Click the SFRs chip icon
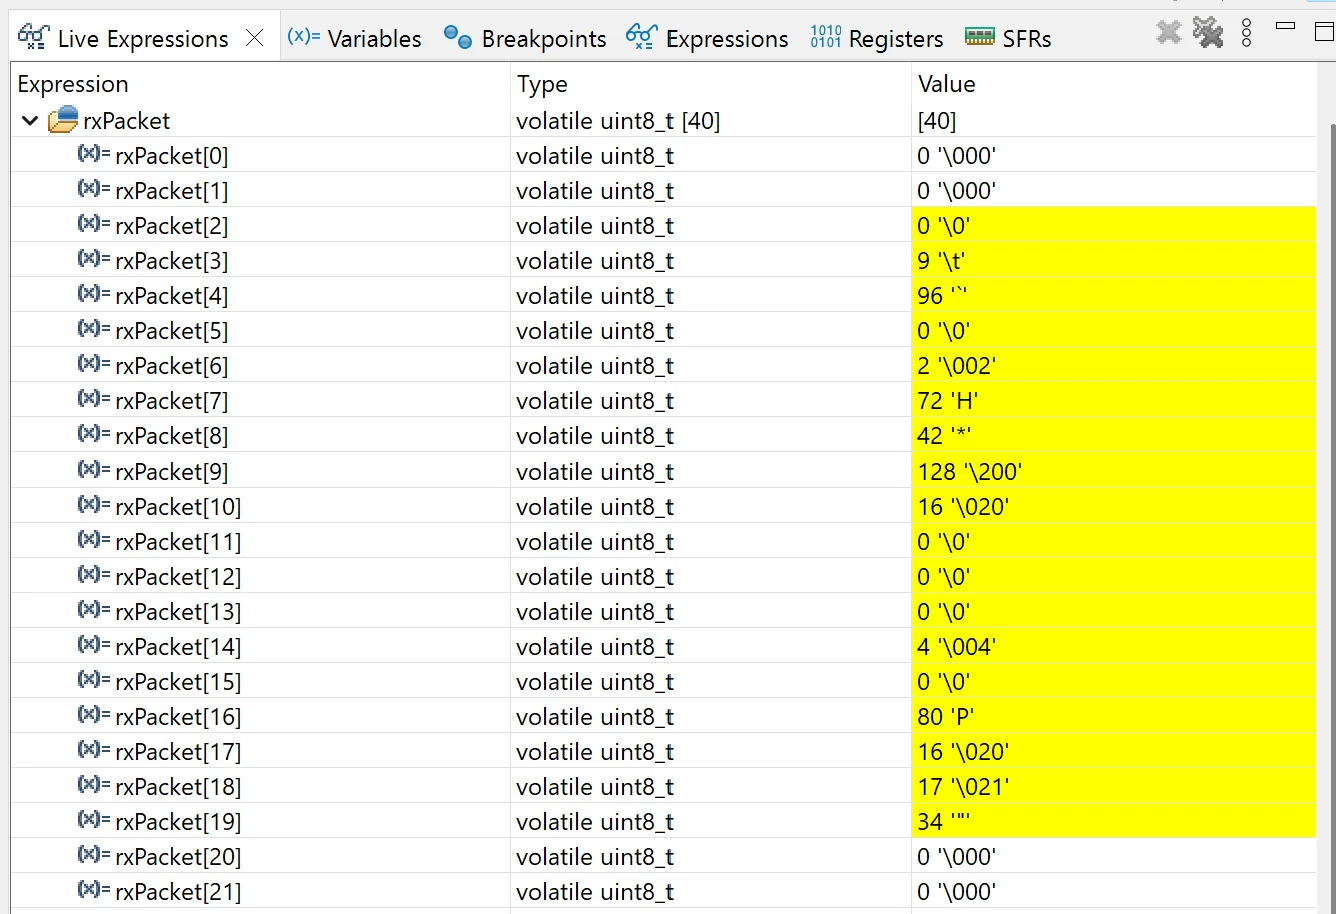 [980, 37]
